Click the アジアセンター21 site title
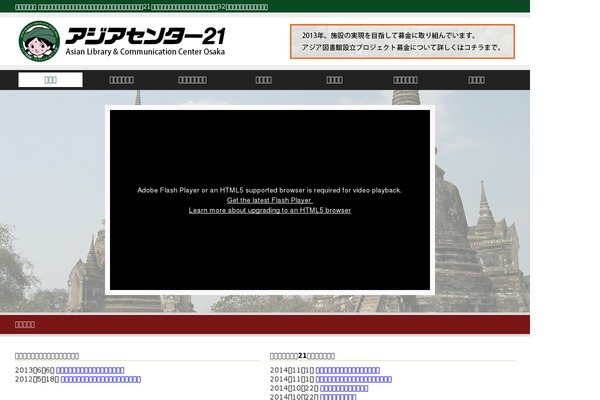The image size is (600, 400). point(145,36)
